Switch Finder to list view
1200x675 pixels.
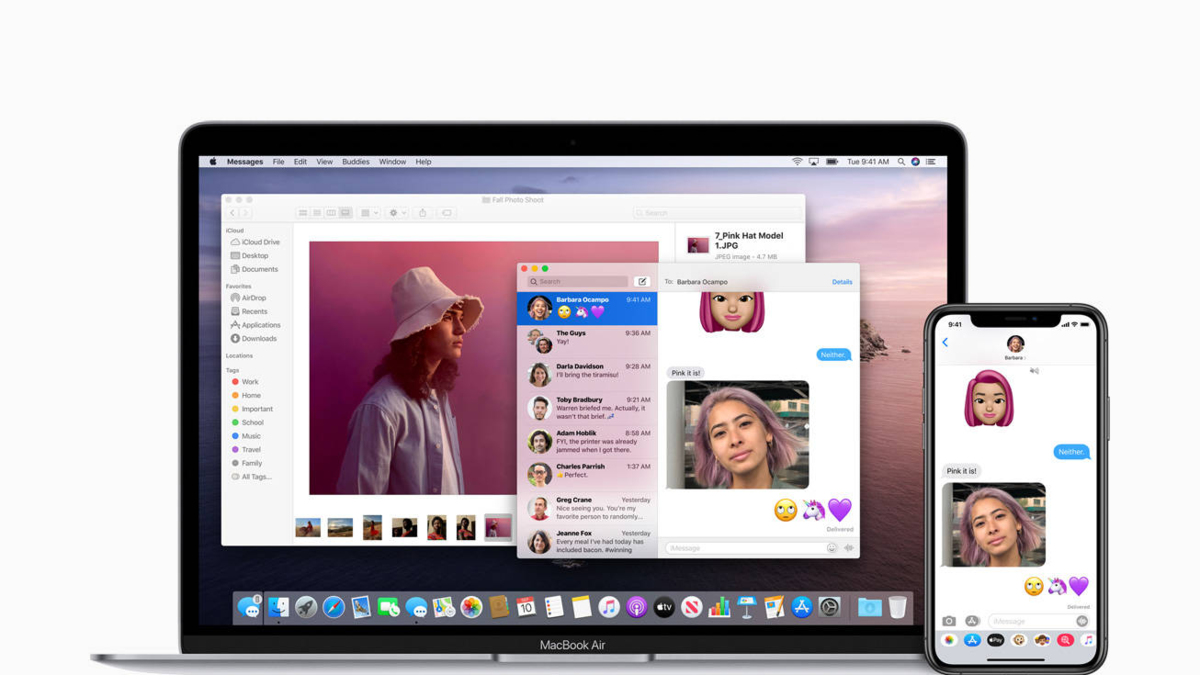click(x=317, y=213)
